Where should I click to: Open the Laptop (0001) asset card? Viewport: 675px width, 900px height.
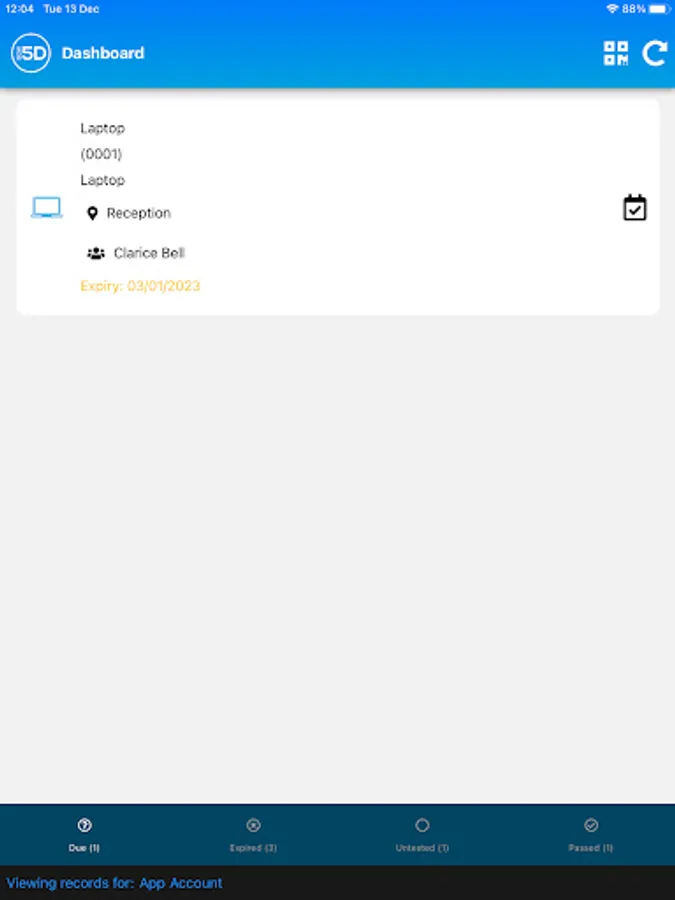338,207
